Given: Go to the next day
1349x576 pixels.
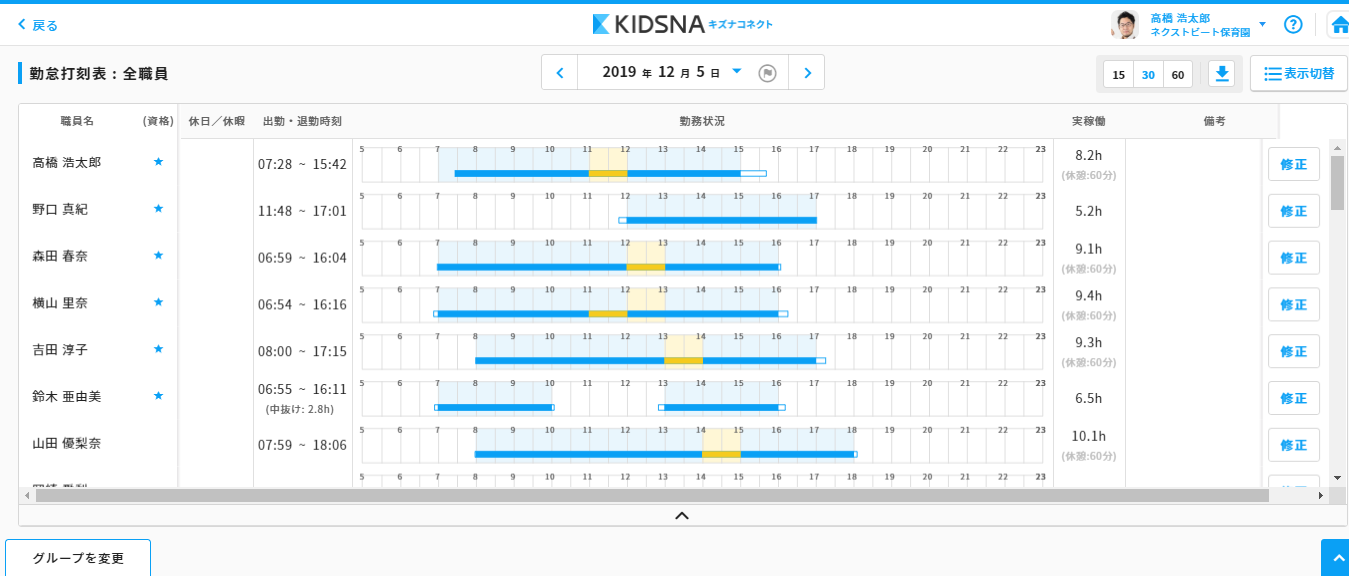Looking at the screenshot, I should pos(807,73).
